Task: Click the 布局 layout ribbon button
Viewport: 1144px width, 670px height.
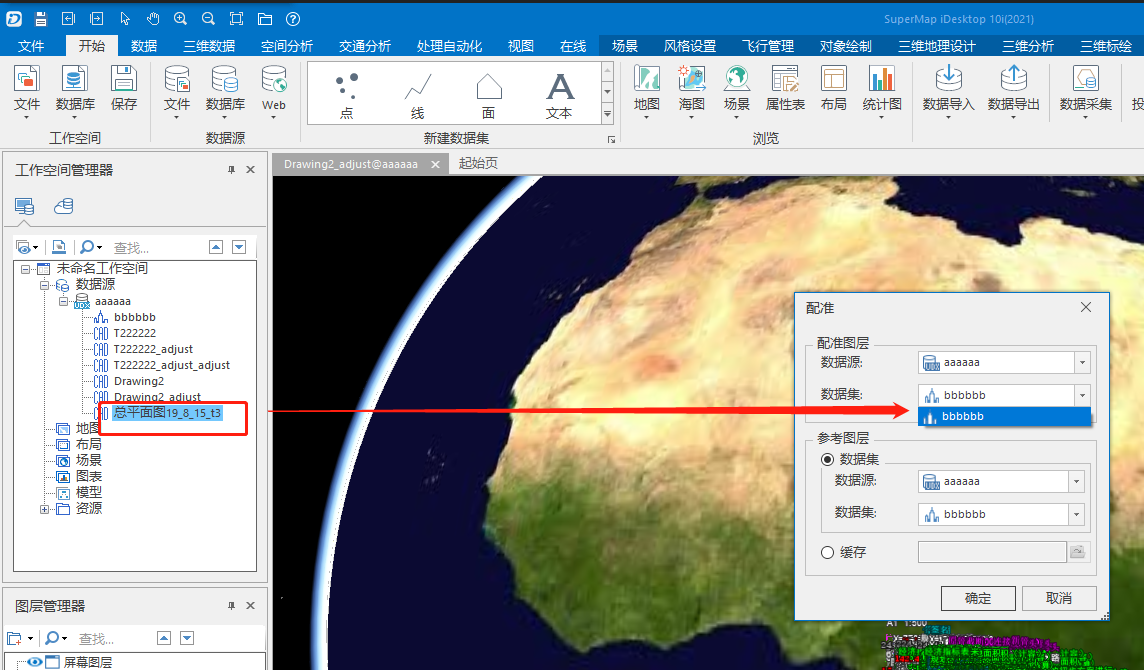Action: coord(833,89)
